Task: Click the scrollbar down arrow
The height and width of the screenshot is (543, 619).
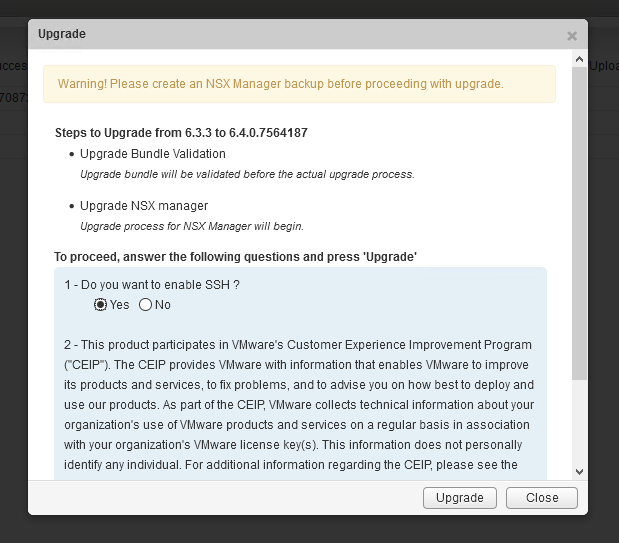Action: (x=579, y=472)
